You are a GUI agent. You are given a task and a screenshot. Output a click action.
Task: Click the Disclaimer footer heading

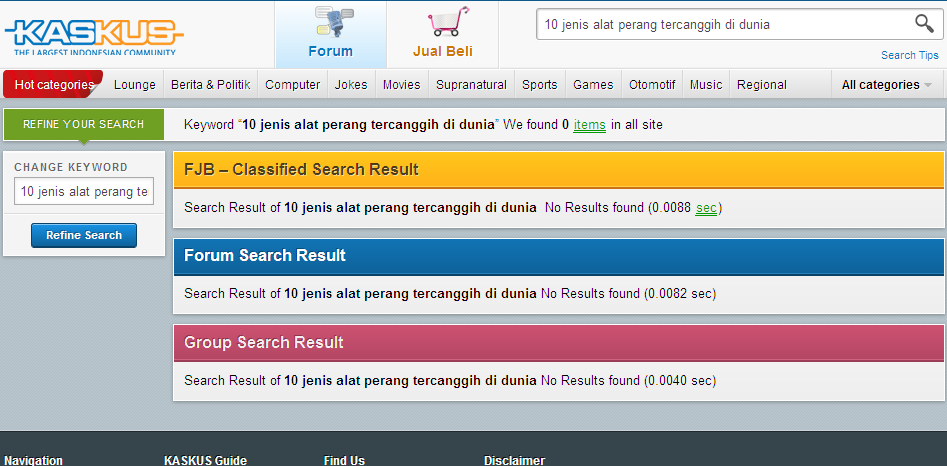coord(515,461)
